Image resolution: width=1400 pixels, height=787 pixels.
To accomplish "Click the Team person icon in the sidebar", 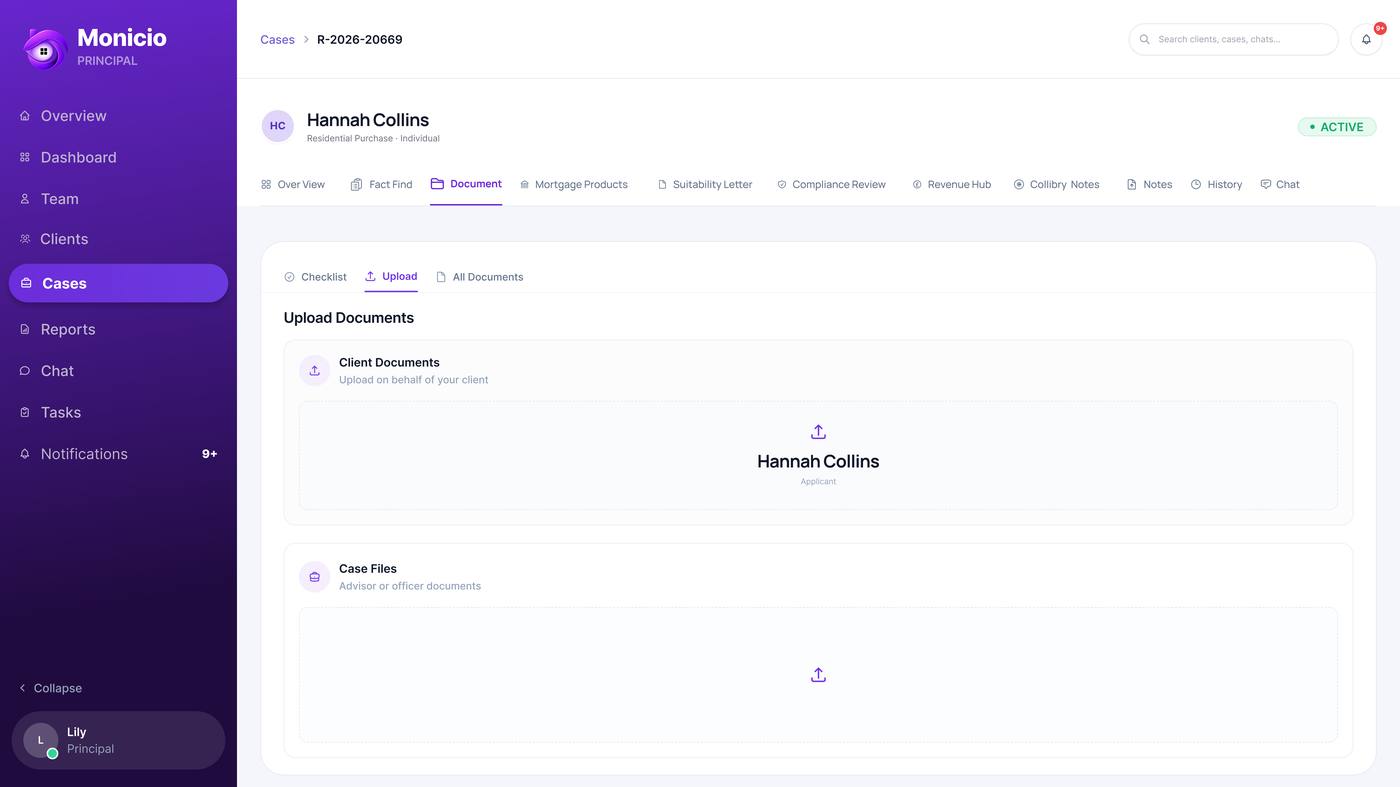I will (25, 199).
